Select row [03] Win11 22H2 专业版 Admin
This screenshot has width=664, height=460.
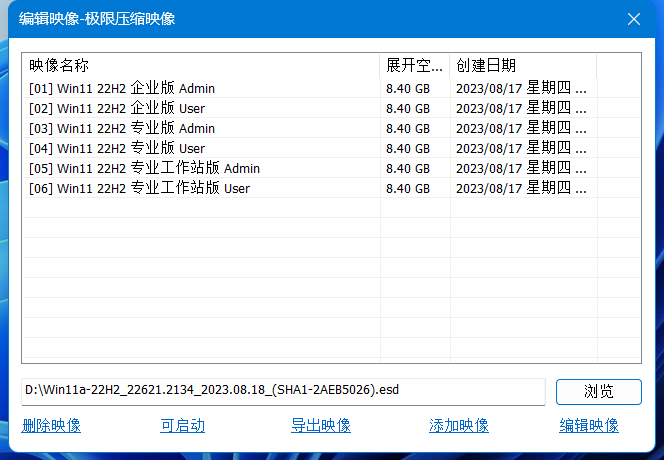pos(332,128)
